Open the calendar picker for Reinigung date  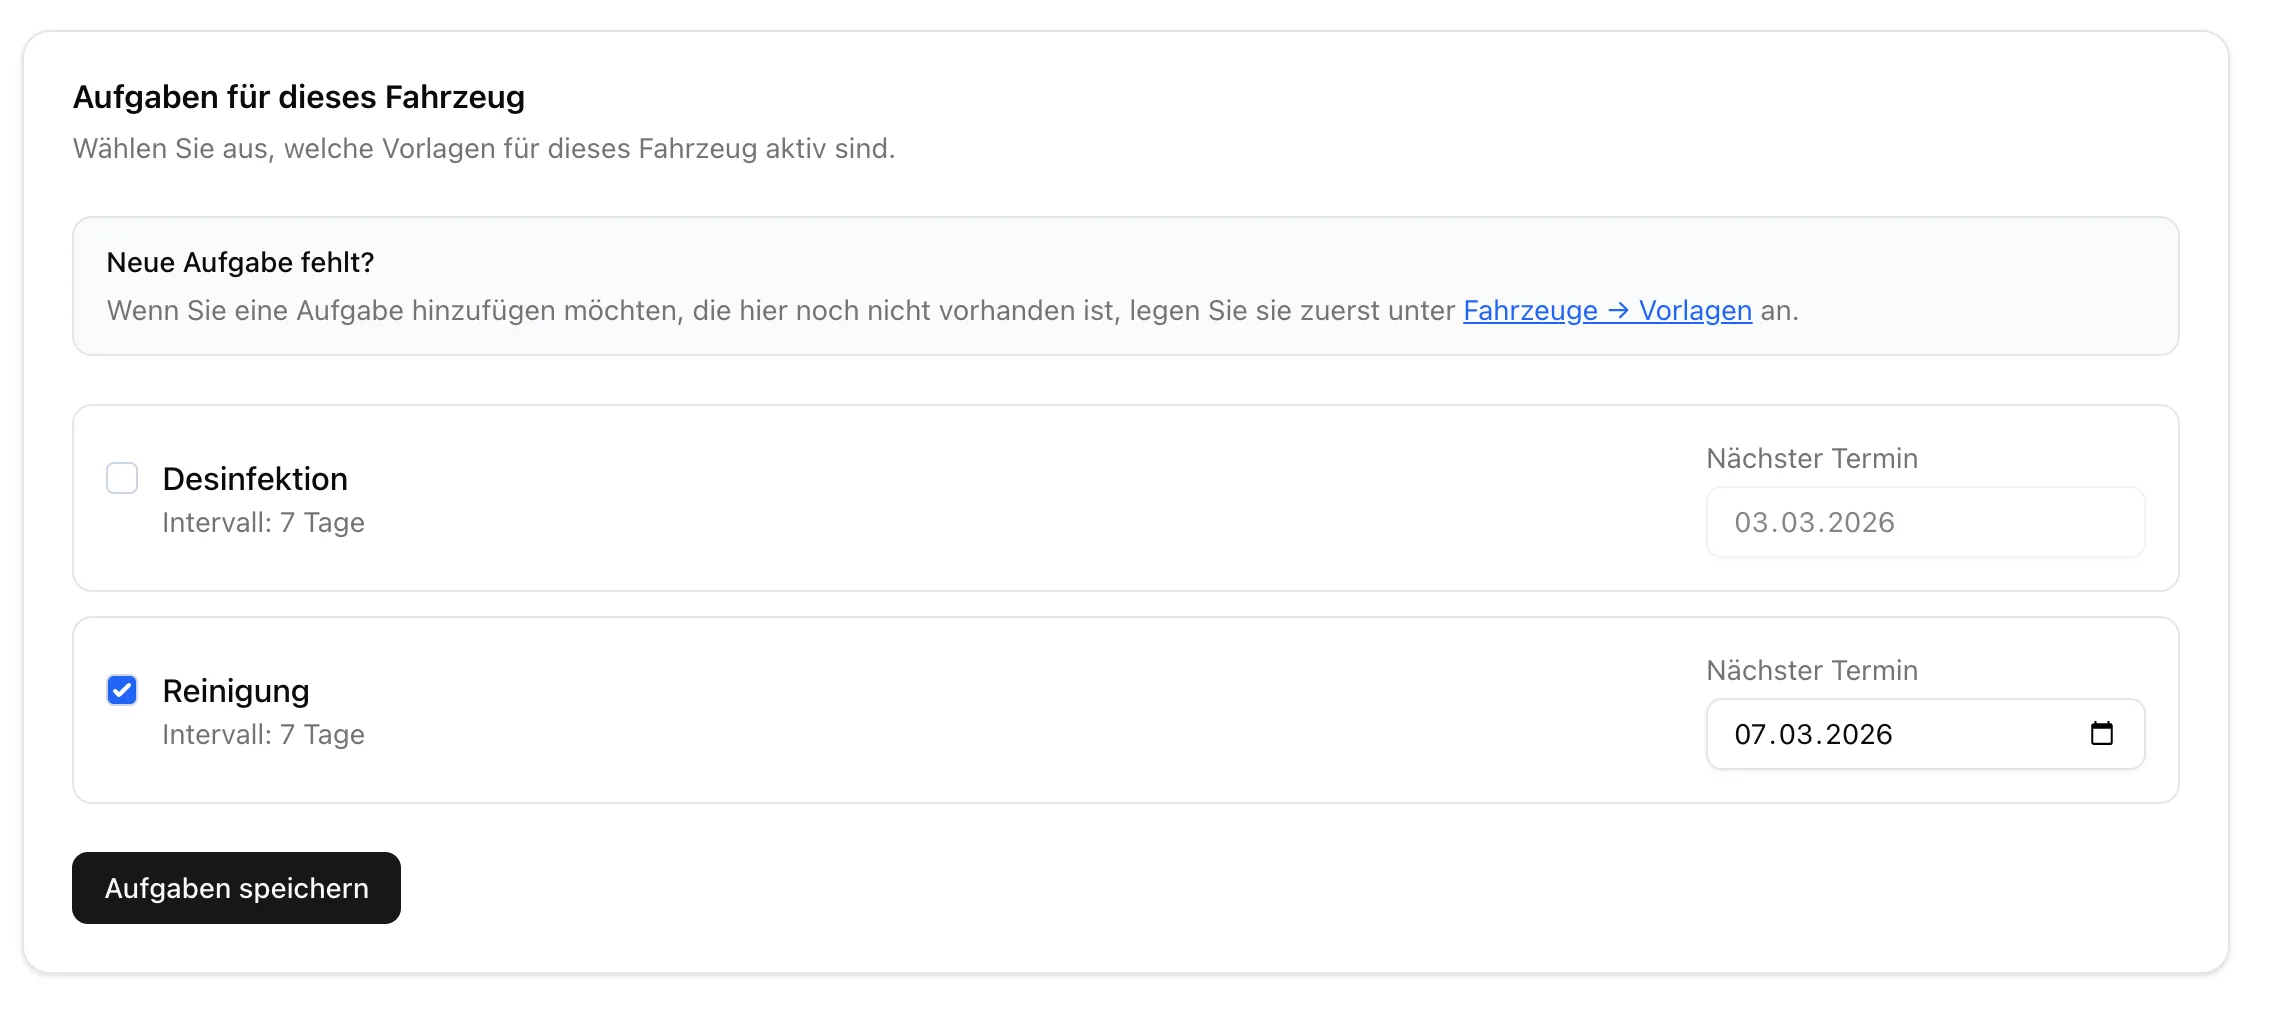click(x=2103, y=733)
